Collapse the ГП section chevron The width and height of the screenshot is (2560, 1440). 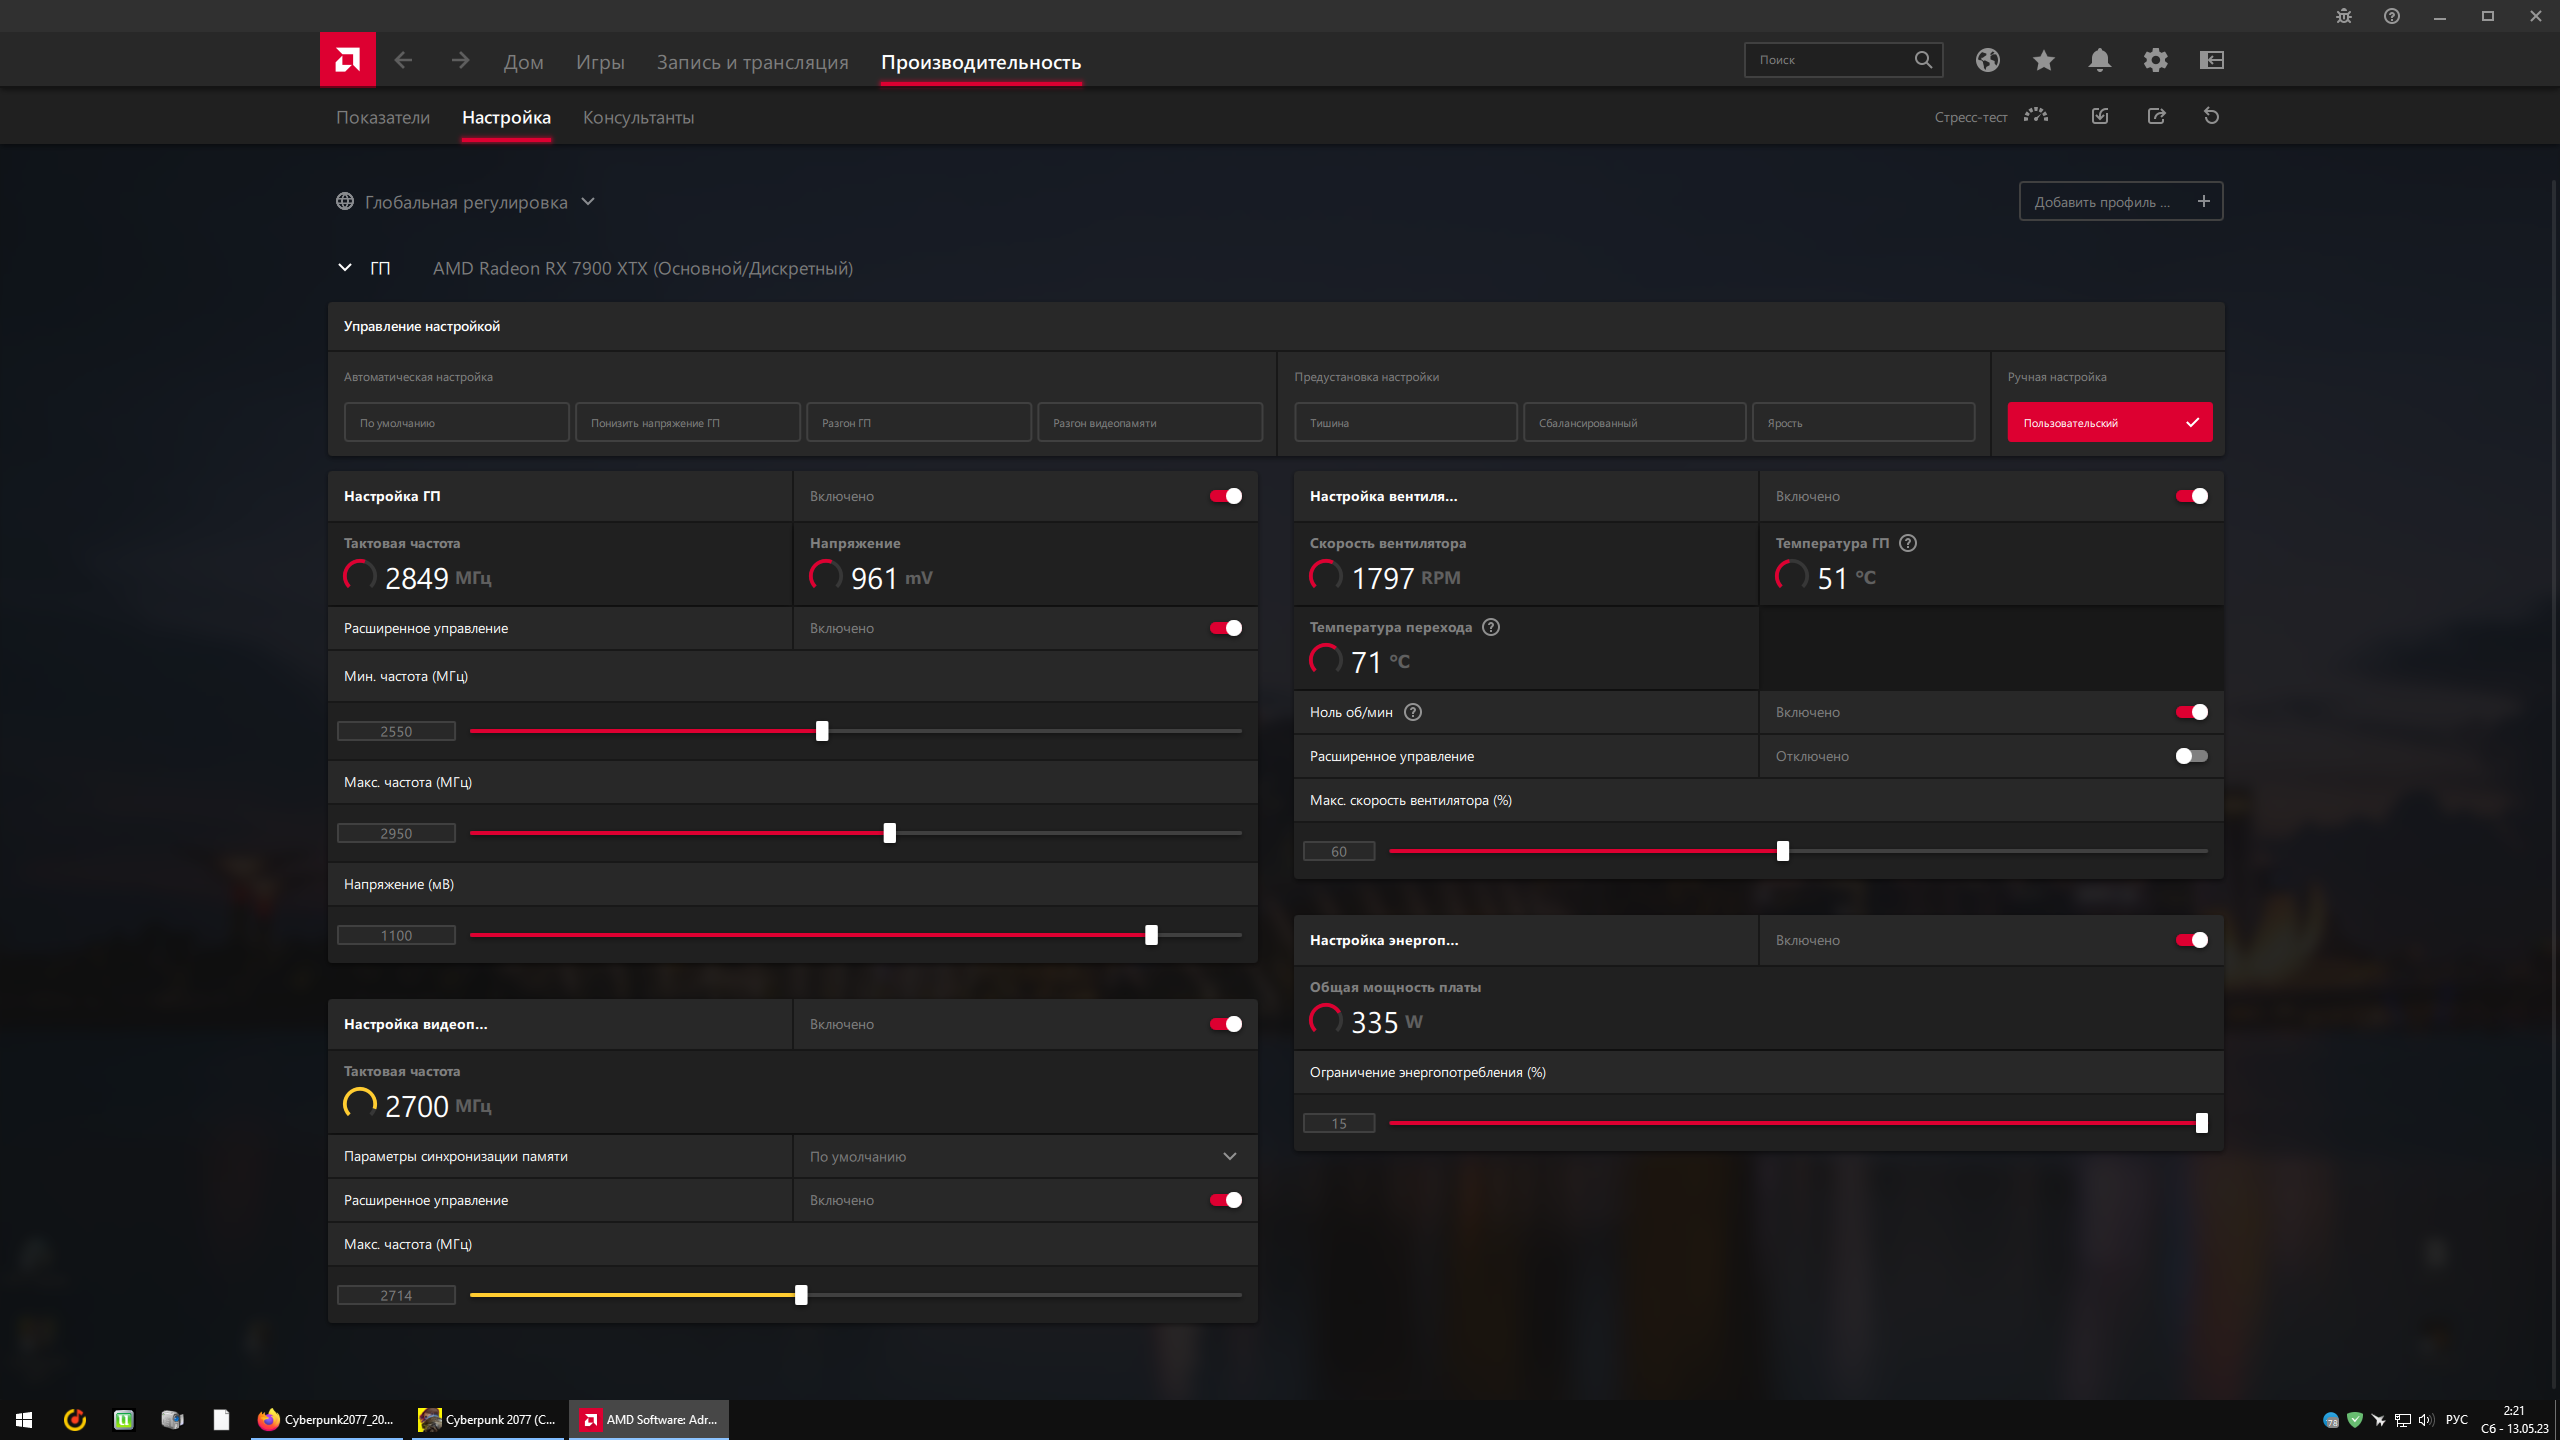(345, 268)
